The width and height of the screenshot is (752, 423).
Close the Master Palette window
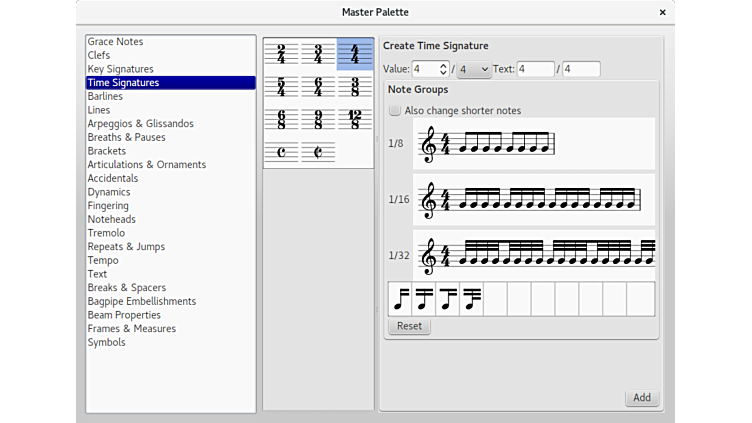pyautogui.click(x=662, y=12)
